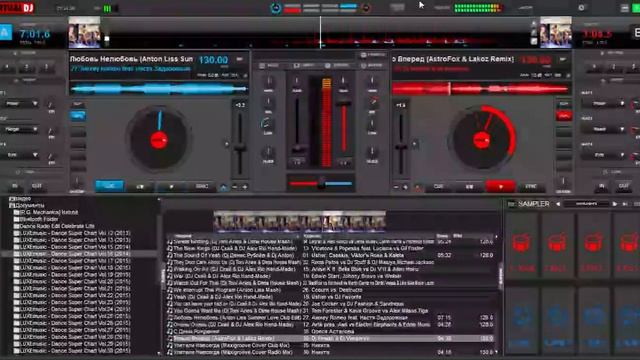Click the CUE button on the right deck

(438, 187)
